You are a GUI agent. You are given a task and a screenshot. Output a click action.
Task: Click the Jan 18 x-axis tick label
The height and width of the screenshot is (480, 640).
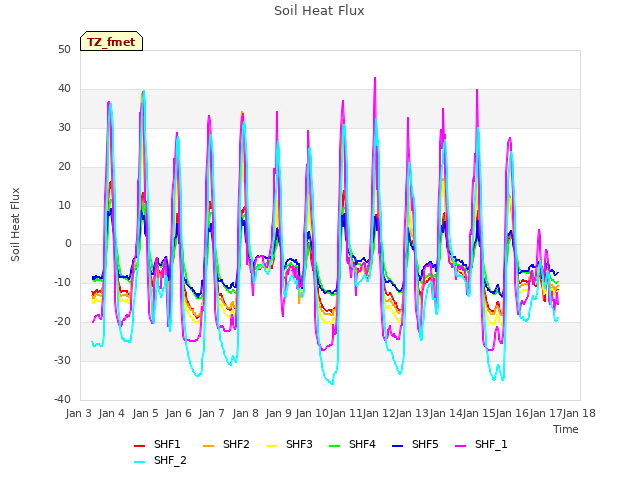tap(579, 413)
